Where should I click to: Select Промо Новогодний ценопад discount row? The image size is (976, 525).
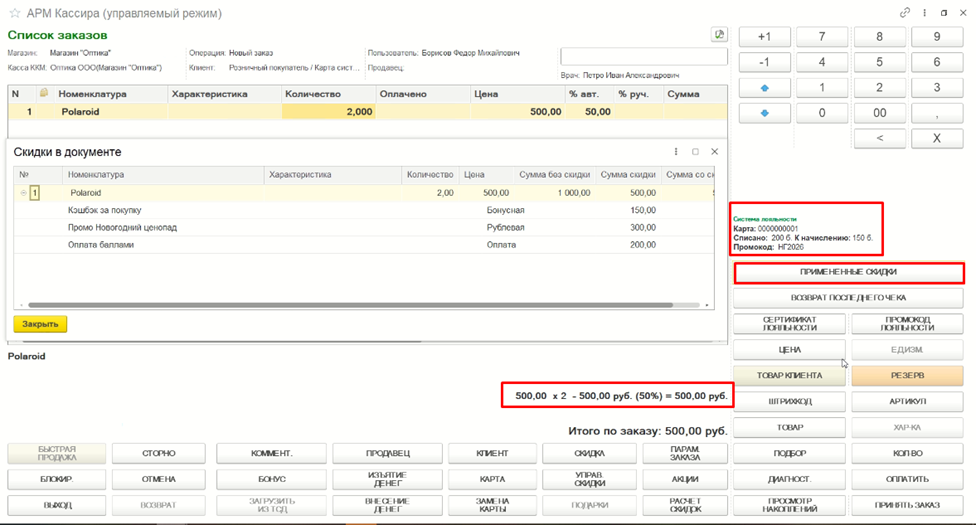pyautogui.click(x=364, y=227)
